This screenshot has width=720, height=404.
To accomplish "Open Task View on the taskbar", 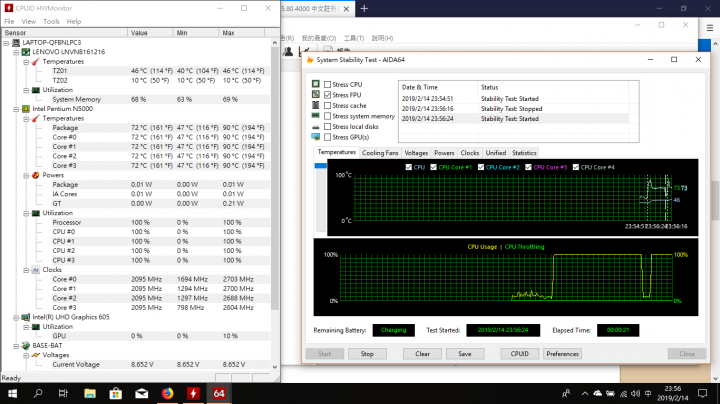I will (x=63, y=393).
